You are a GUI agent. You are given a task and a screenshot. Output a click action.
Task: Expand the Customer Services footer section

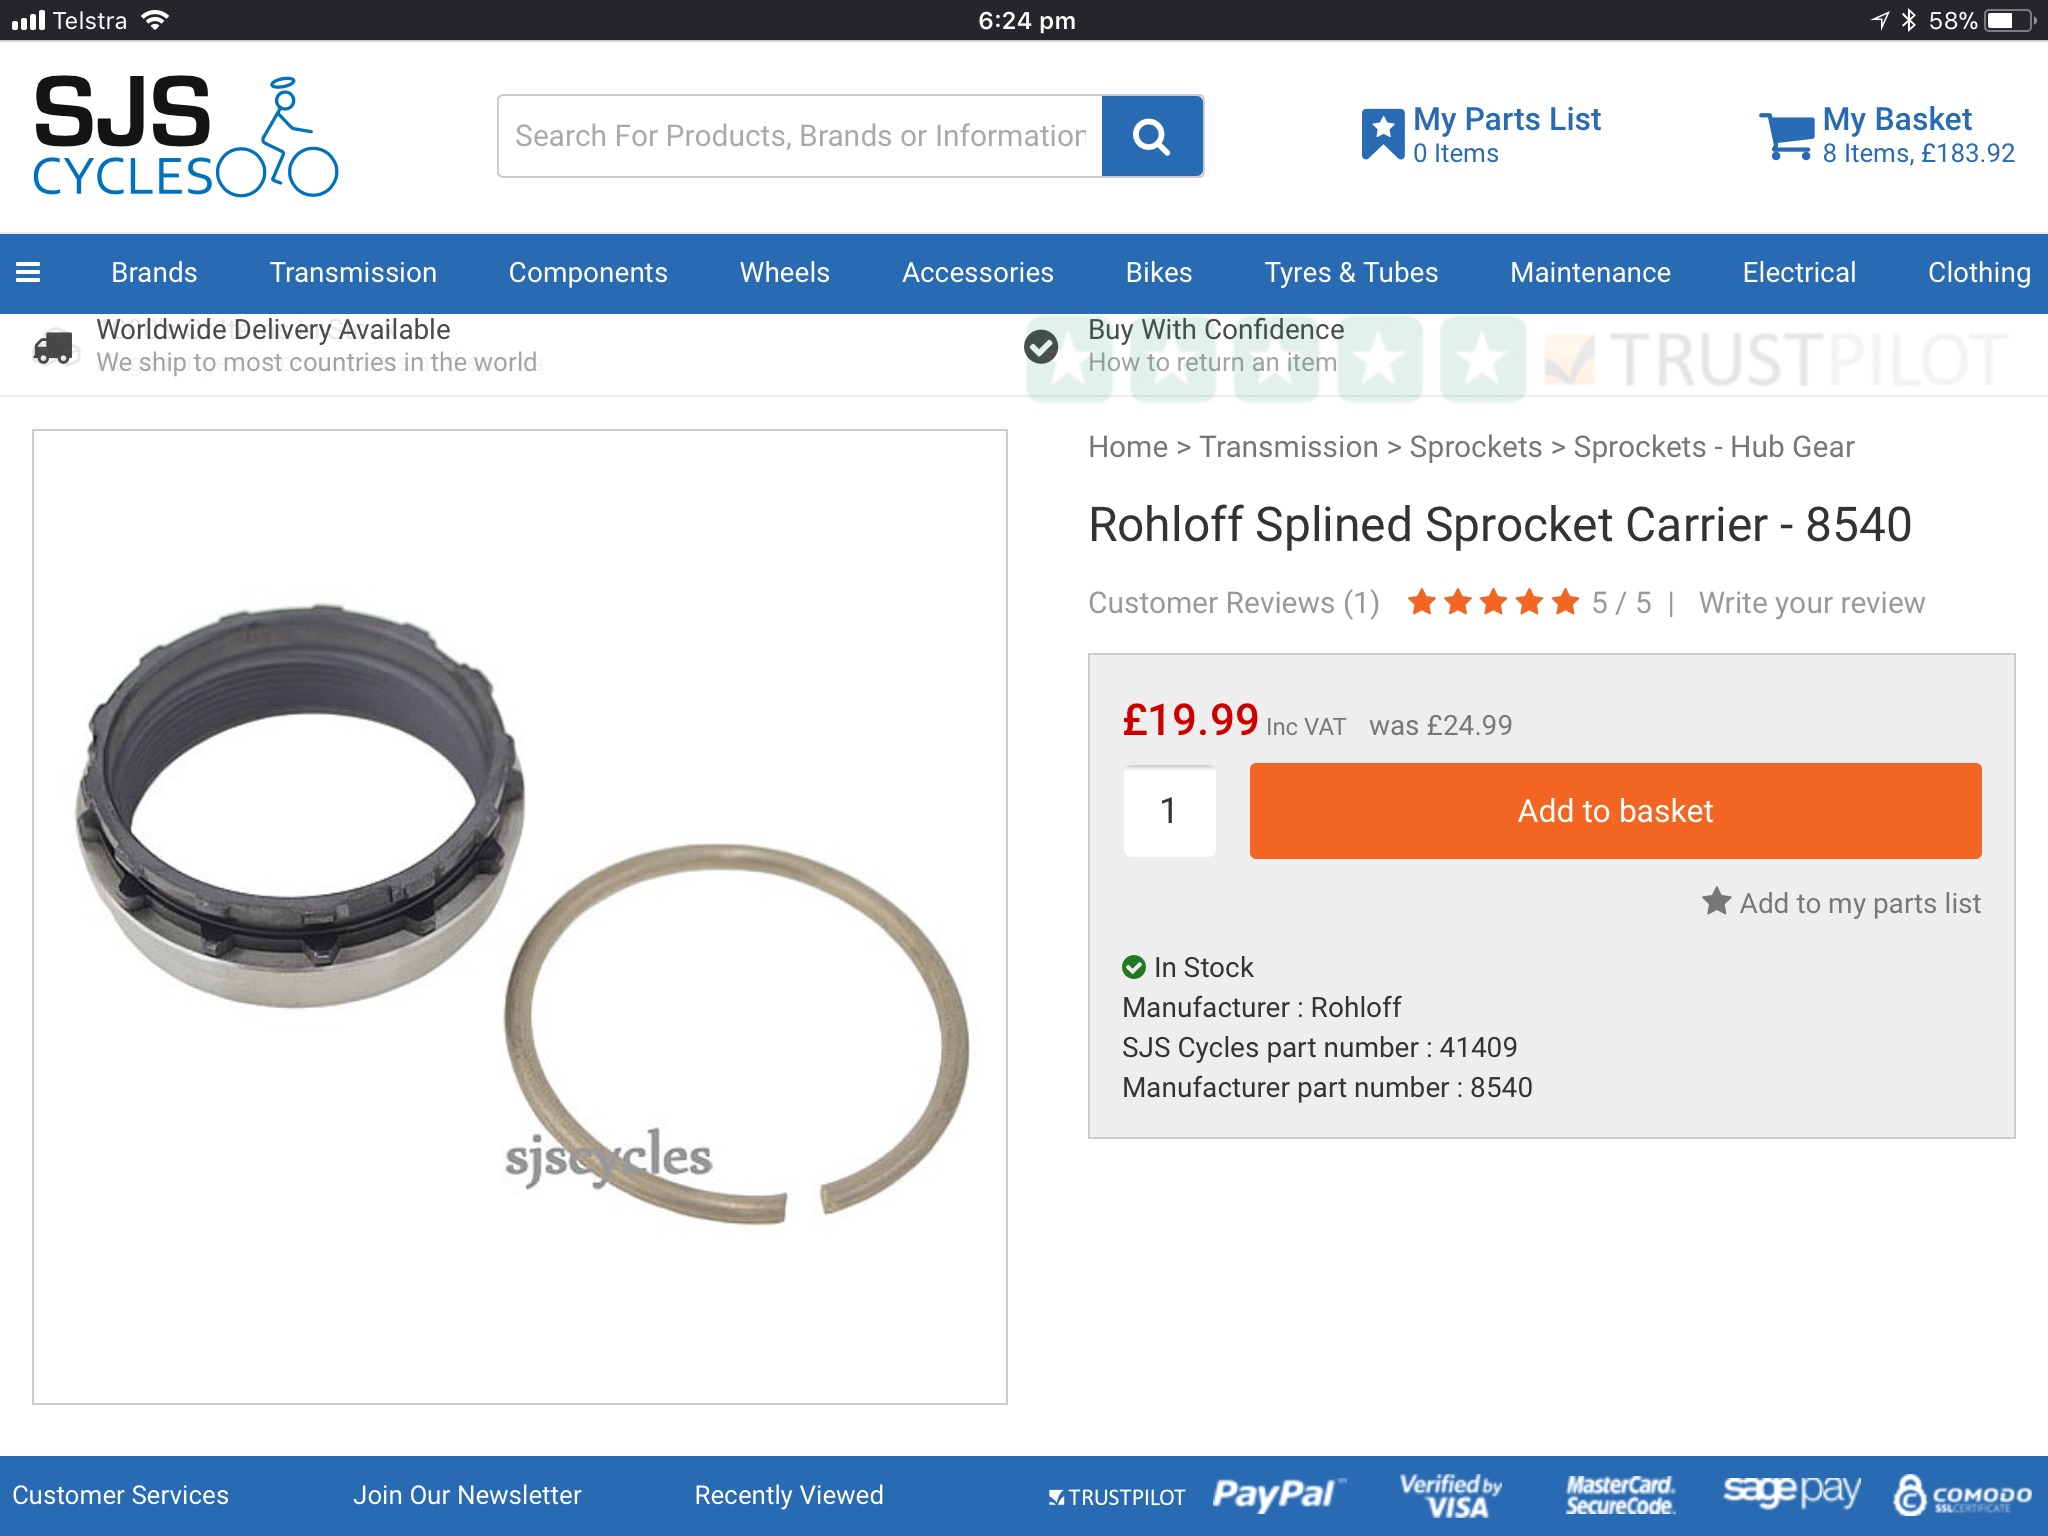coord(120,1495)
